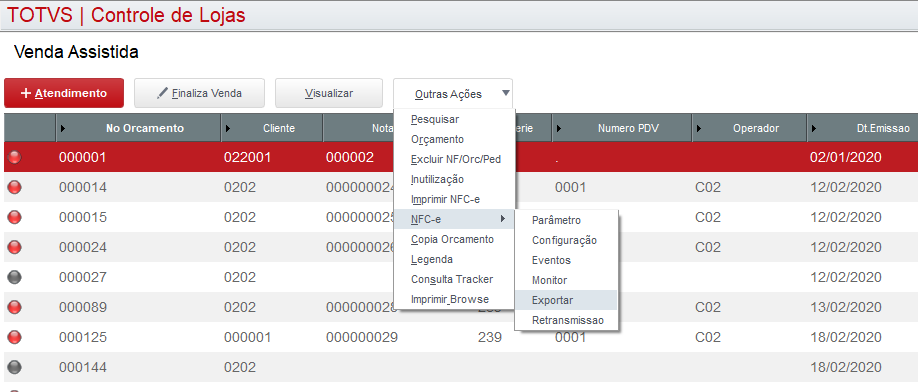Click the Finaliza Venda button
The height and width of the screenshot is (392, 918).
pyautogui.click(x=199, y=93)
